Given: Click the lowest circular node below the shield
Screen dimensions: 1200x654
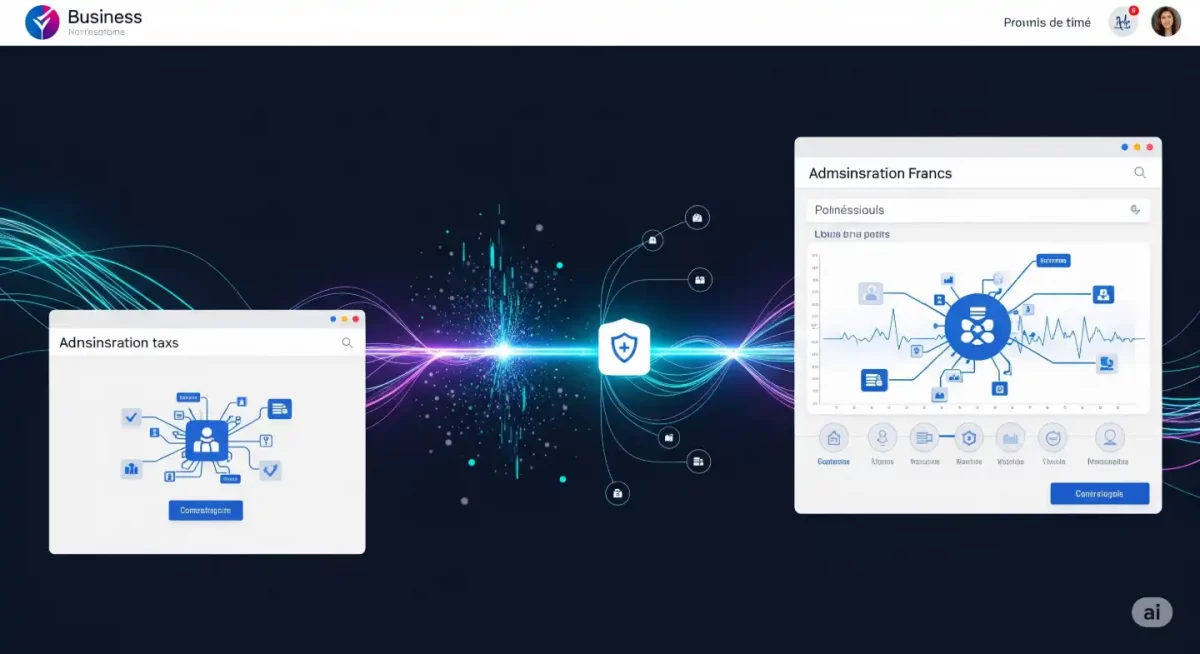Looking at the screenshot, I should 618,493.
